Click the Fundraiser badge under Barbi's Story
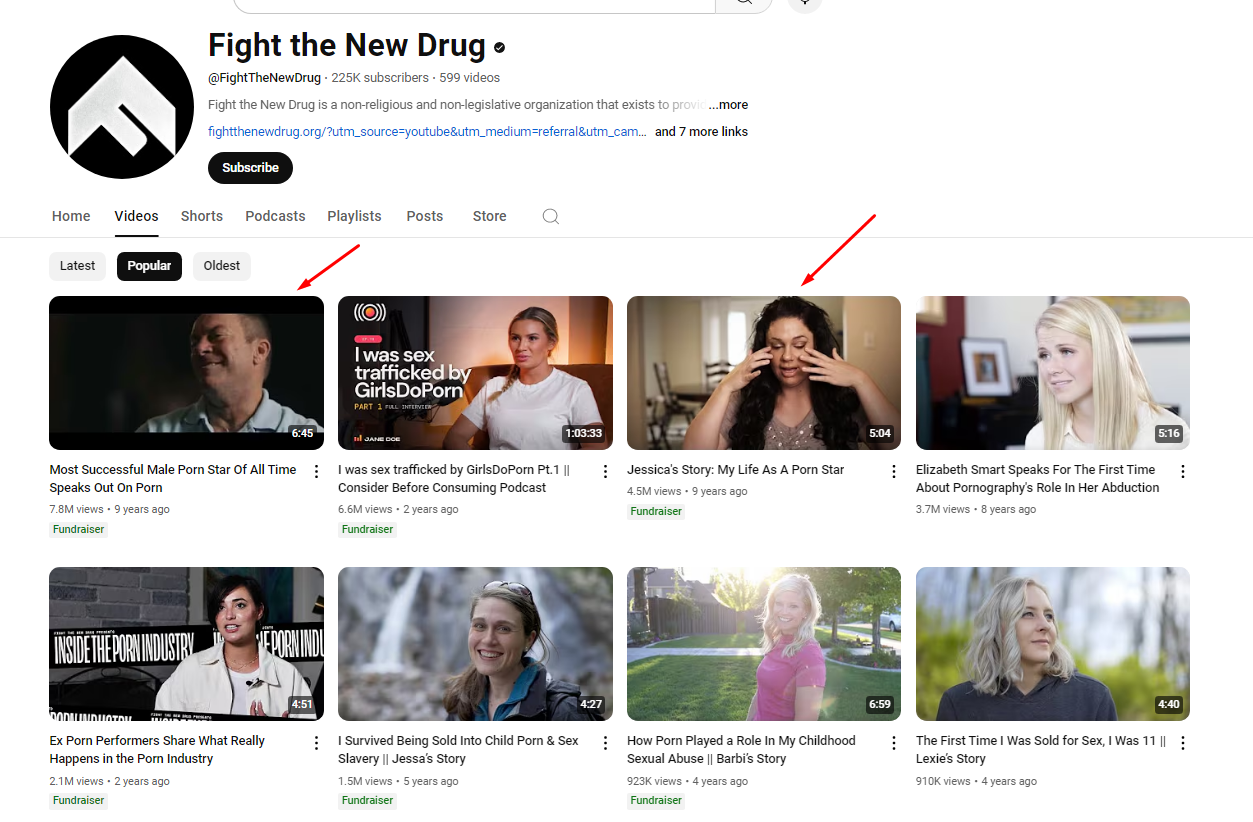 click(656, 801)
